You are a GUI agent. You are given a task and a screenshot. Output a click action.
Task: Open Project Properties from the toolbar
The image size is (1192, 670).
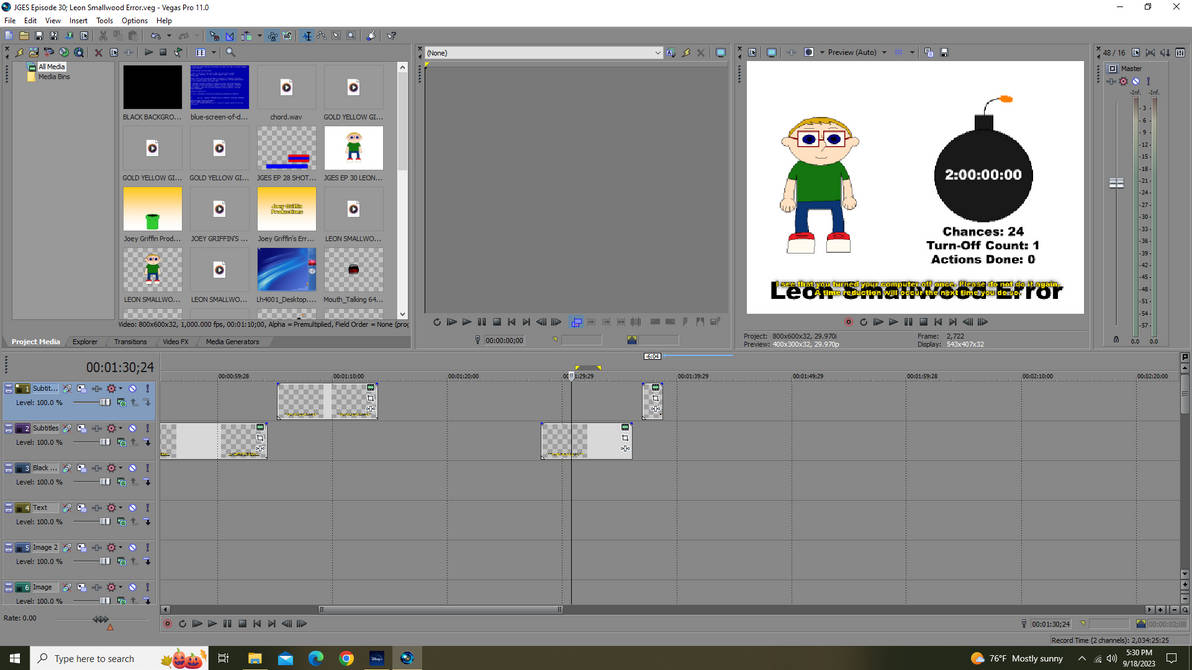[x=86, y=35]
